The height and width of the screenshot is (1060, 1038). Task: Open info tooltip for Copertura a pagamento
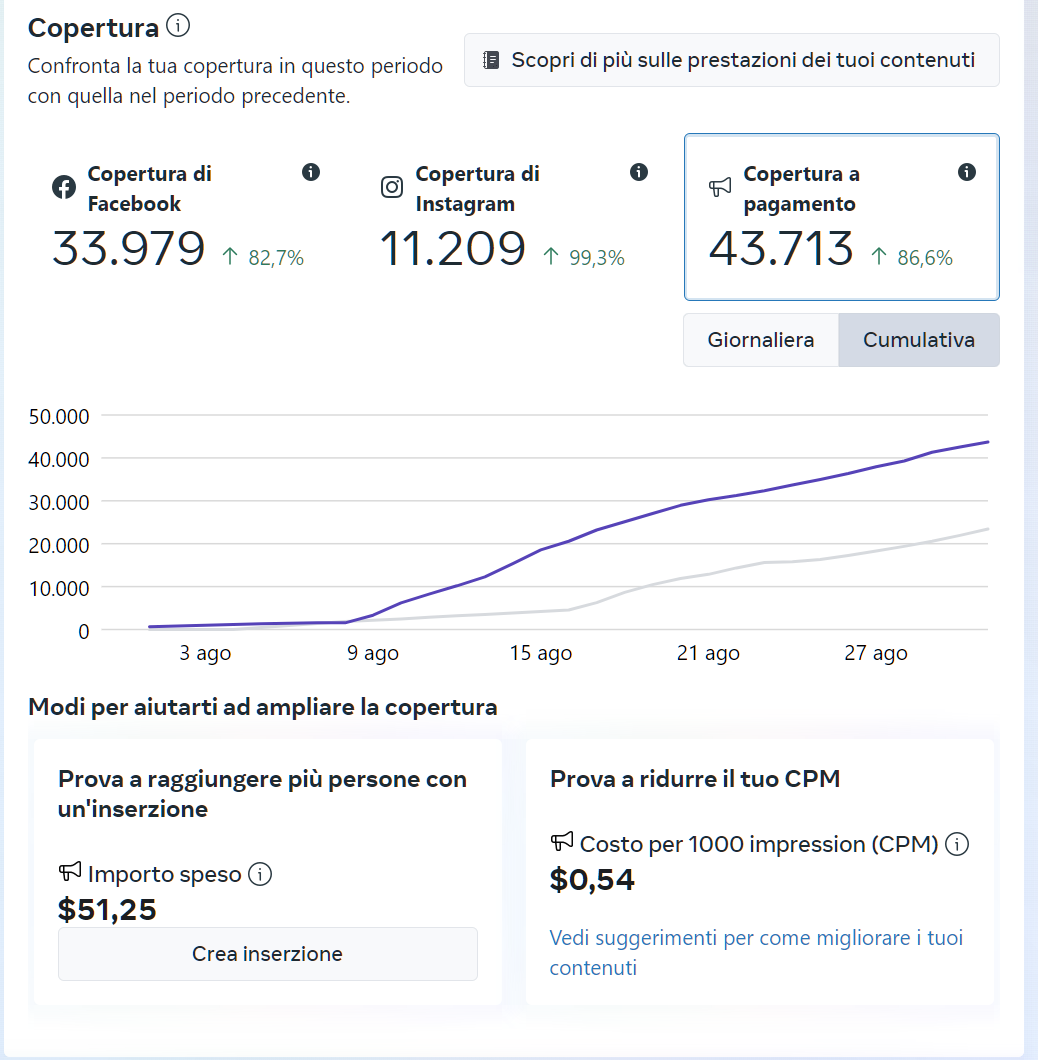coord(966,172)
